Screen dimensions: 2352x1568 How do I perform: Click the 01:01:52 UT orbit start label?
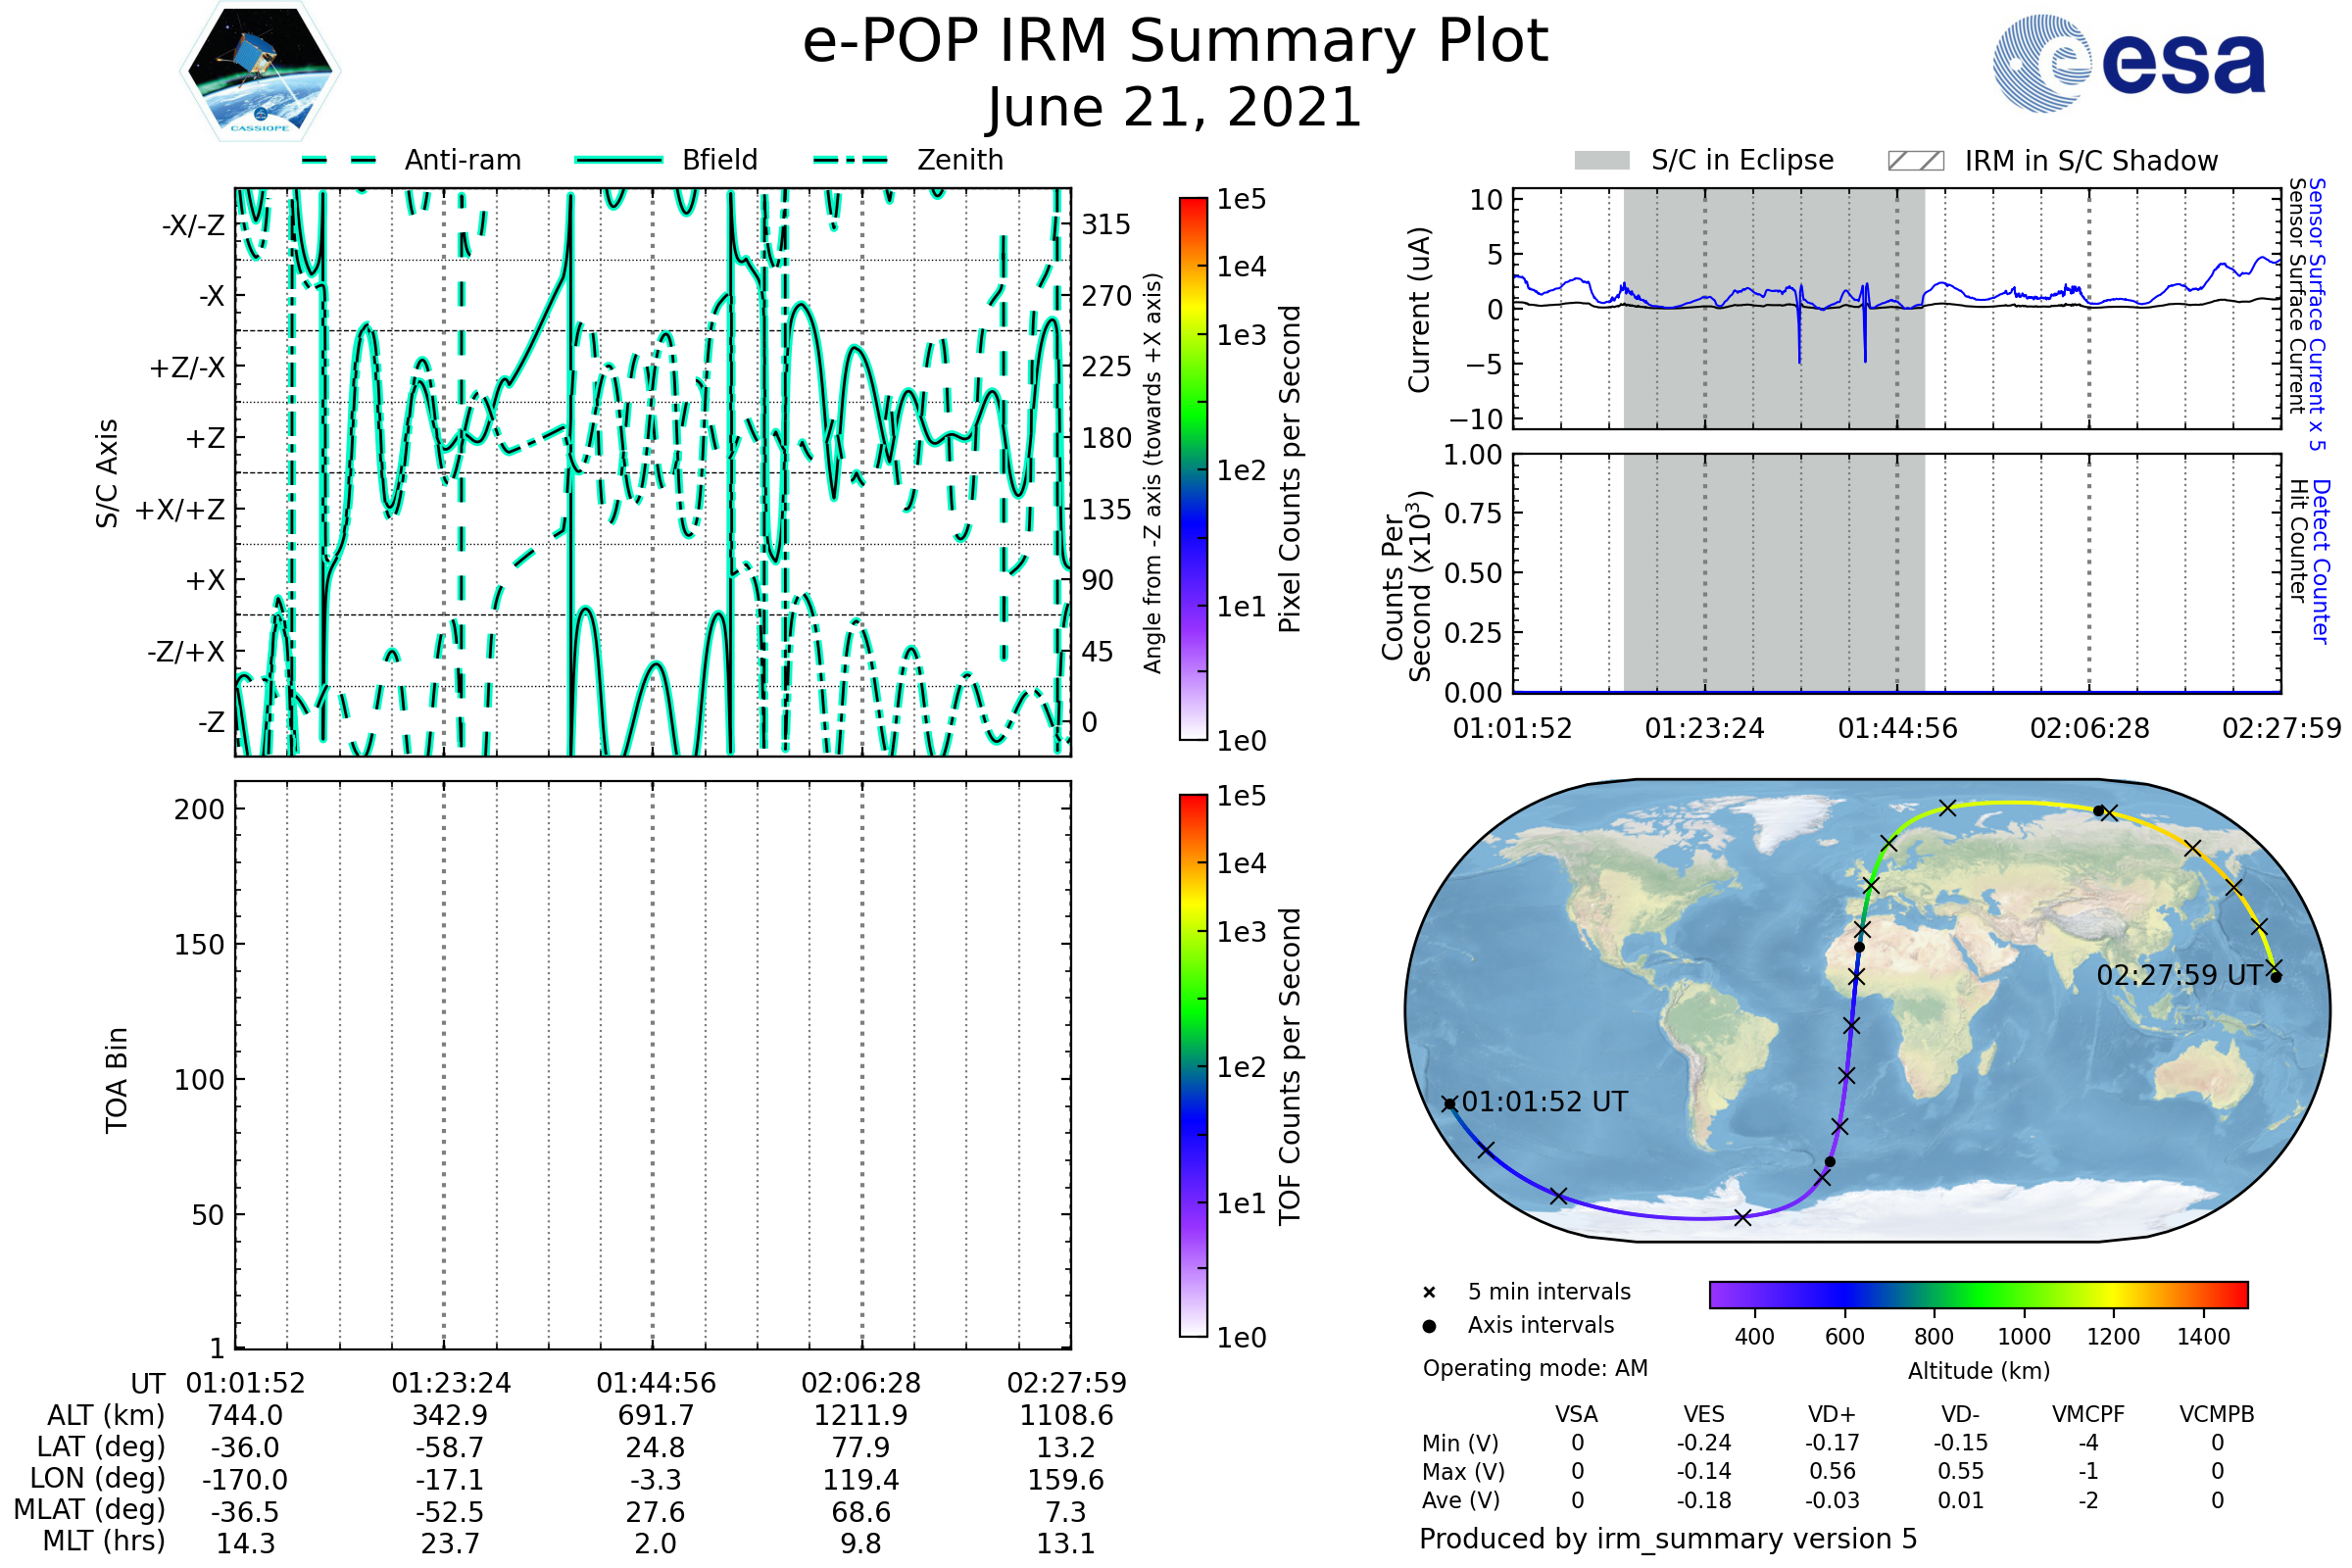[x=1545, y=1102]
